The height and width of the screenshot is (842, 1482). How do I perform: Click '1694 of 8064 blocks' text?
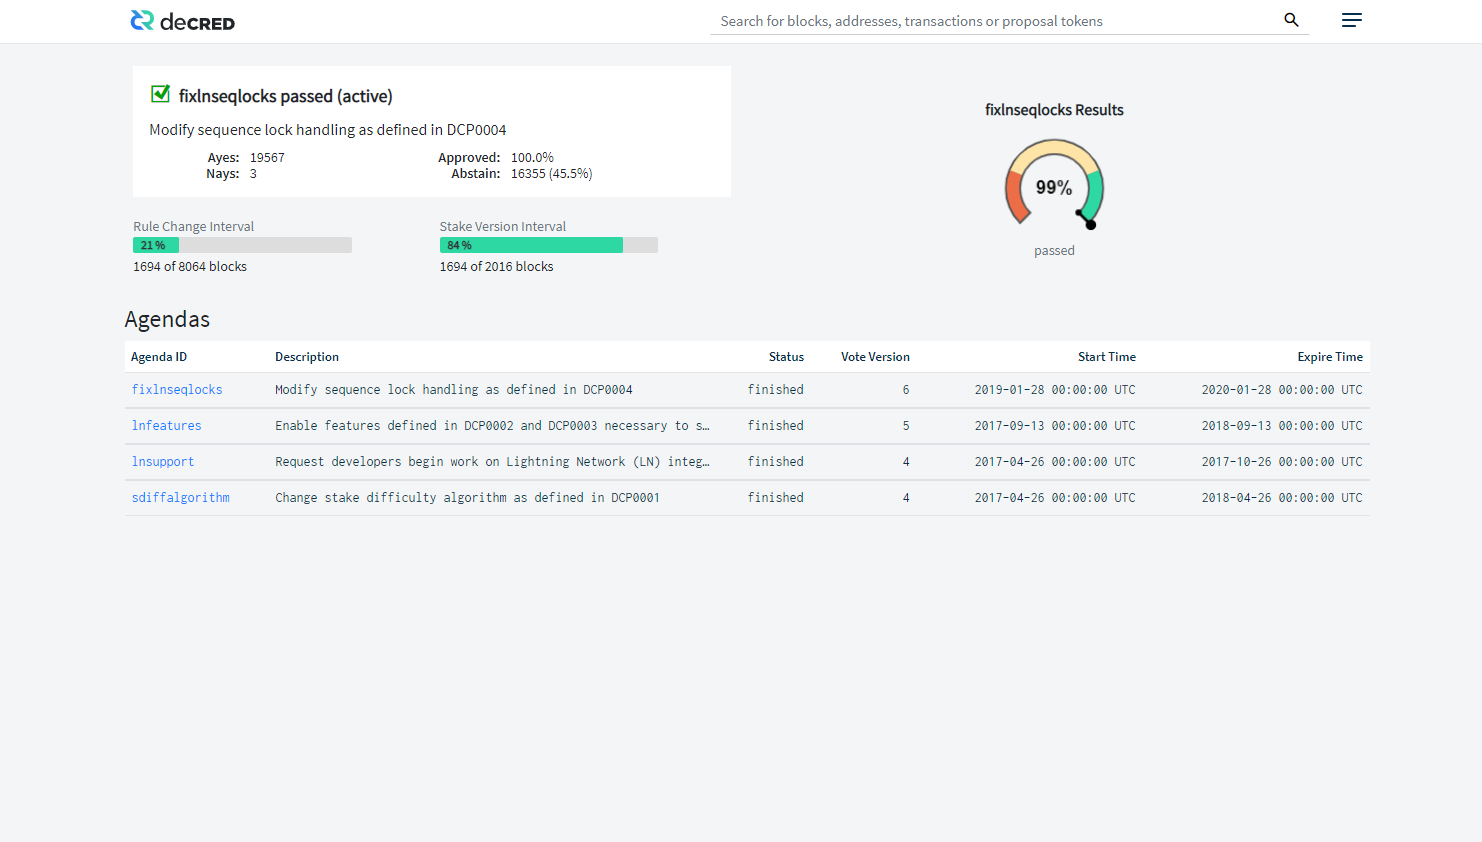[190, 267]
